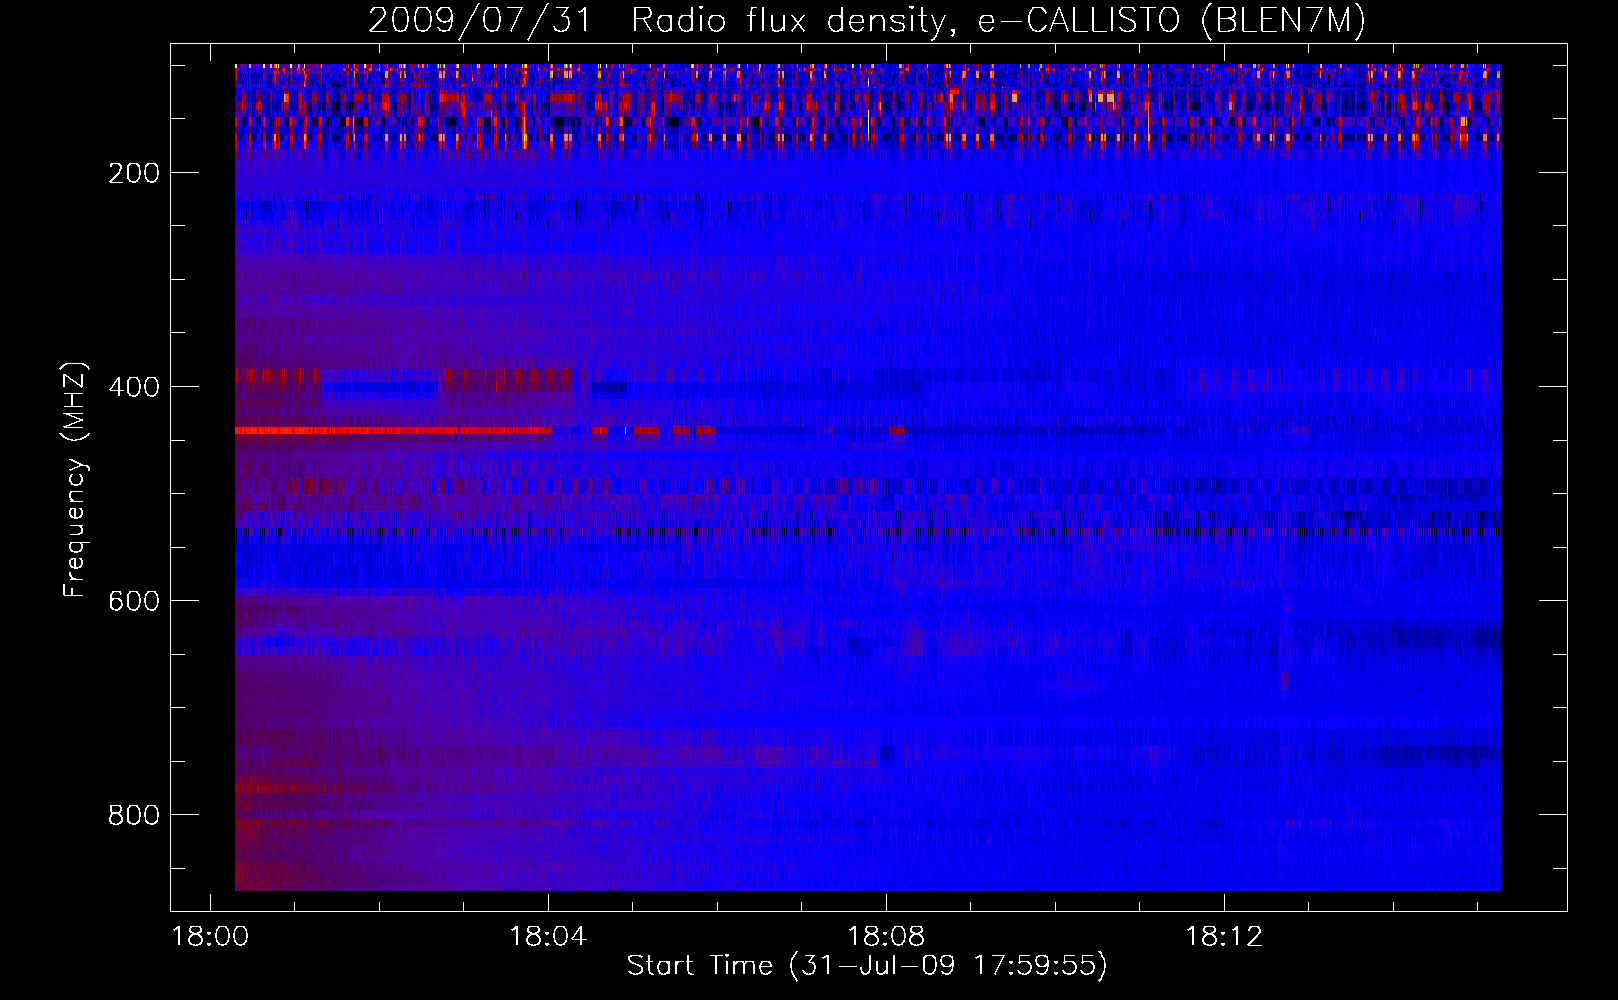Click the 18:12 time tick label

(x=1224, y=937)
